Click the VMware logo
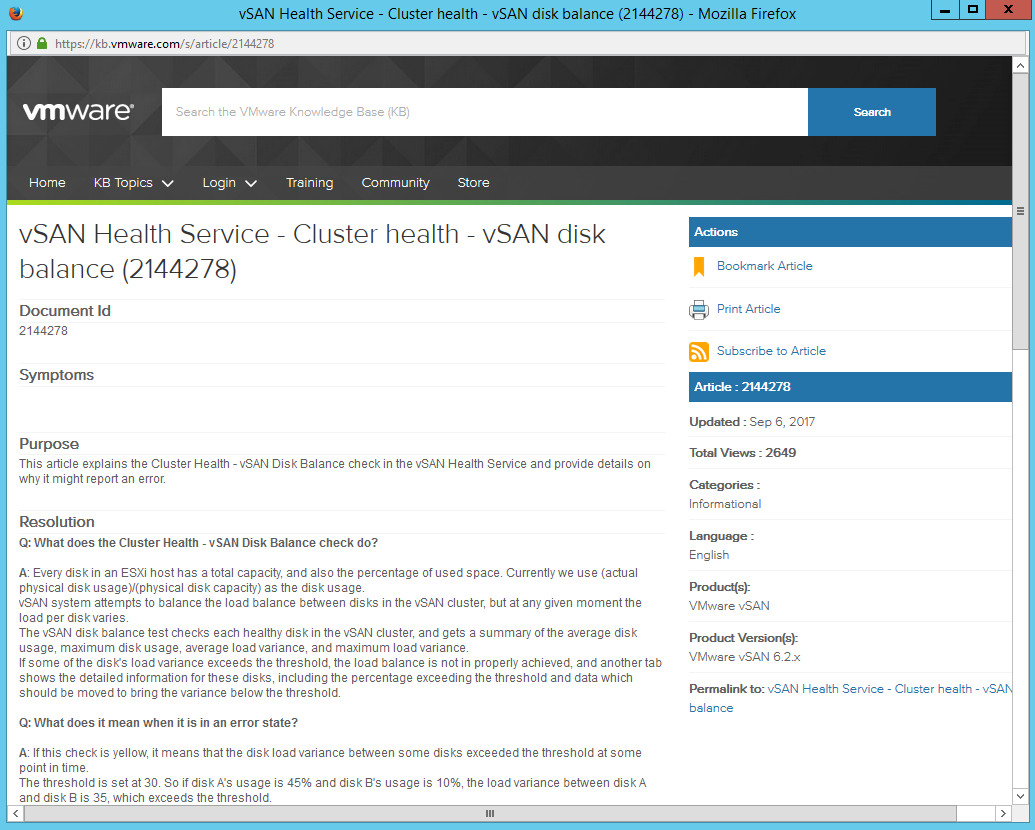The height and width of the screenshot is (830, 1035). tap(79, 111)
